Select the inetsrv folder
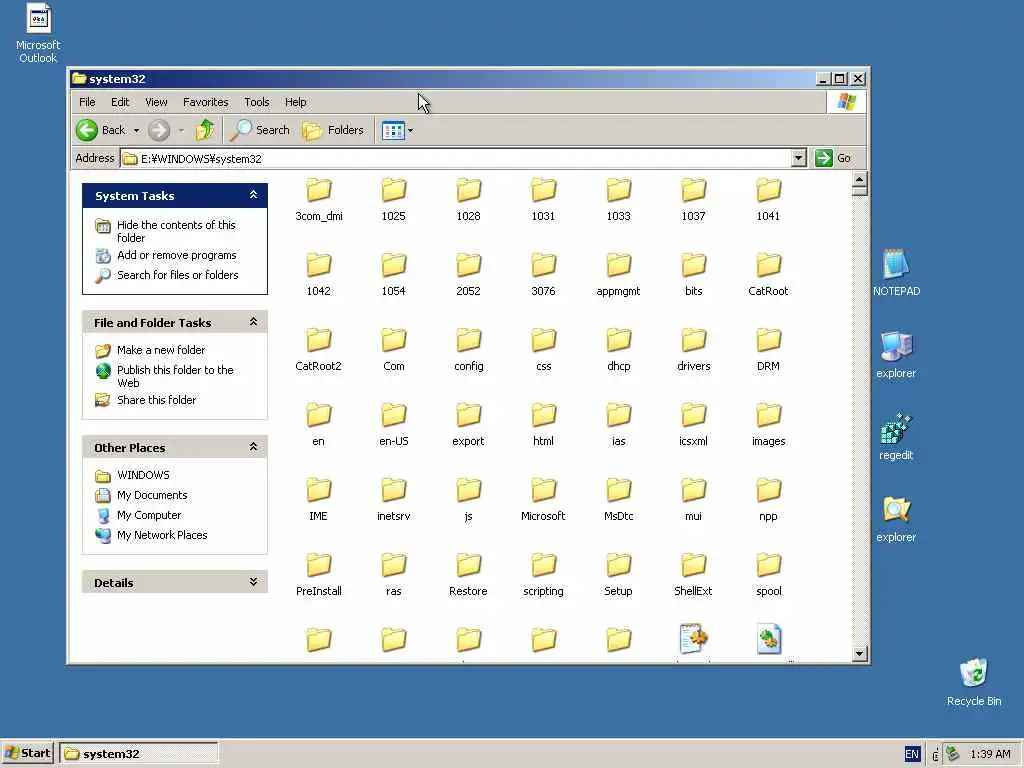The height and width of the screenshot is (768, 1024). click(394, 501)
